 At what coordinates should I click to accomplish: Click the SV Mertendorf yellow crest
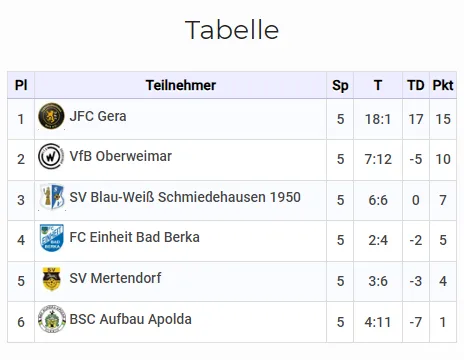(x=52, y=279)
